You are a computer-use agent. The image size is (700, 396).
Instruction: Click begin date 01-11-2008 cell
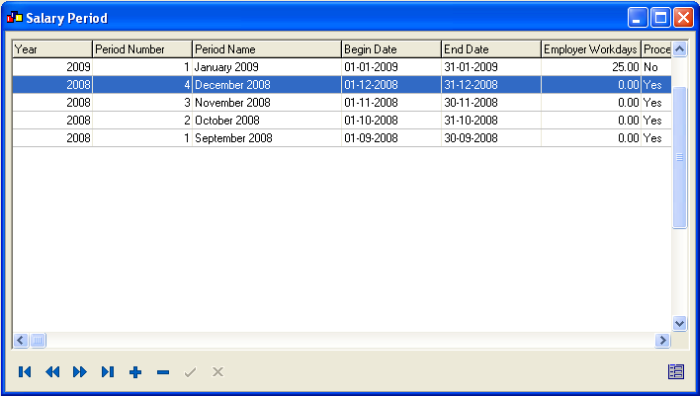392,103
